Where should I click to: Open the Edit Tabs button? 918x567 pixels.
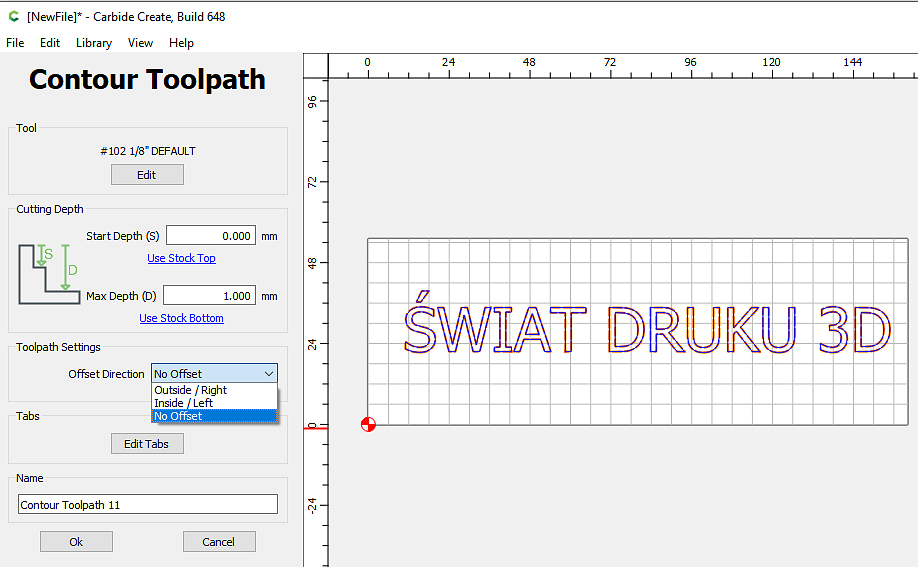pyautogui.click(x=148, y=444)
